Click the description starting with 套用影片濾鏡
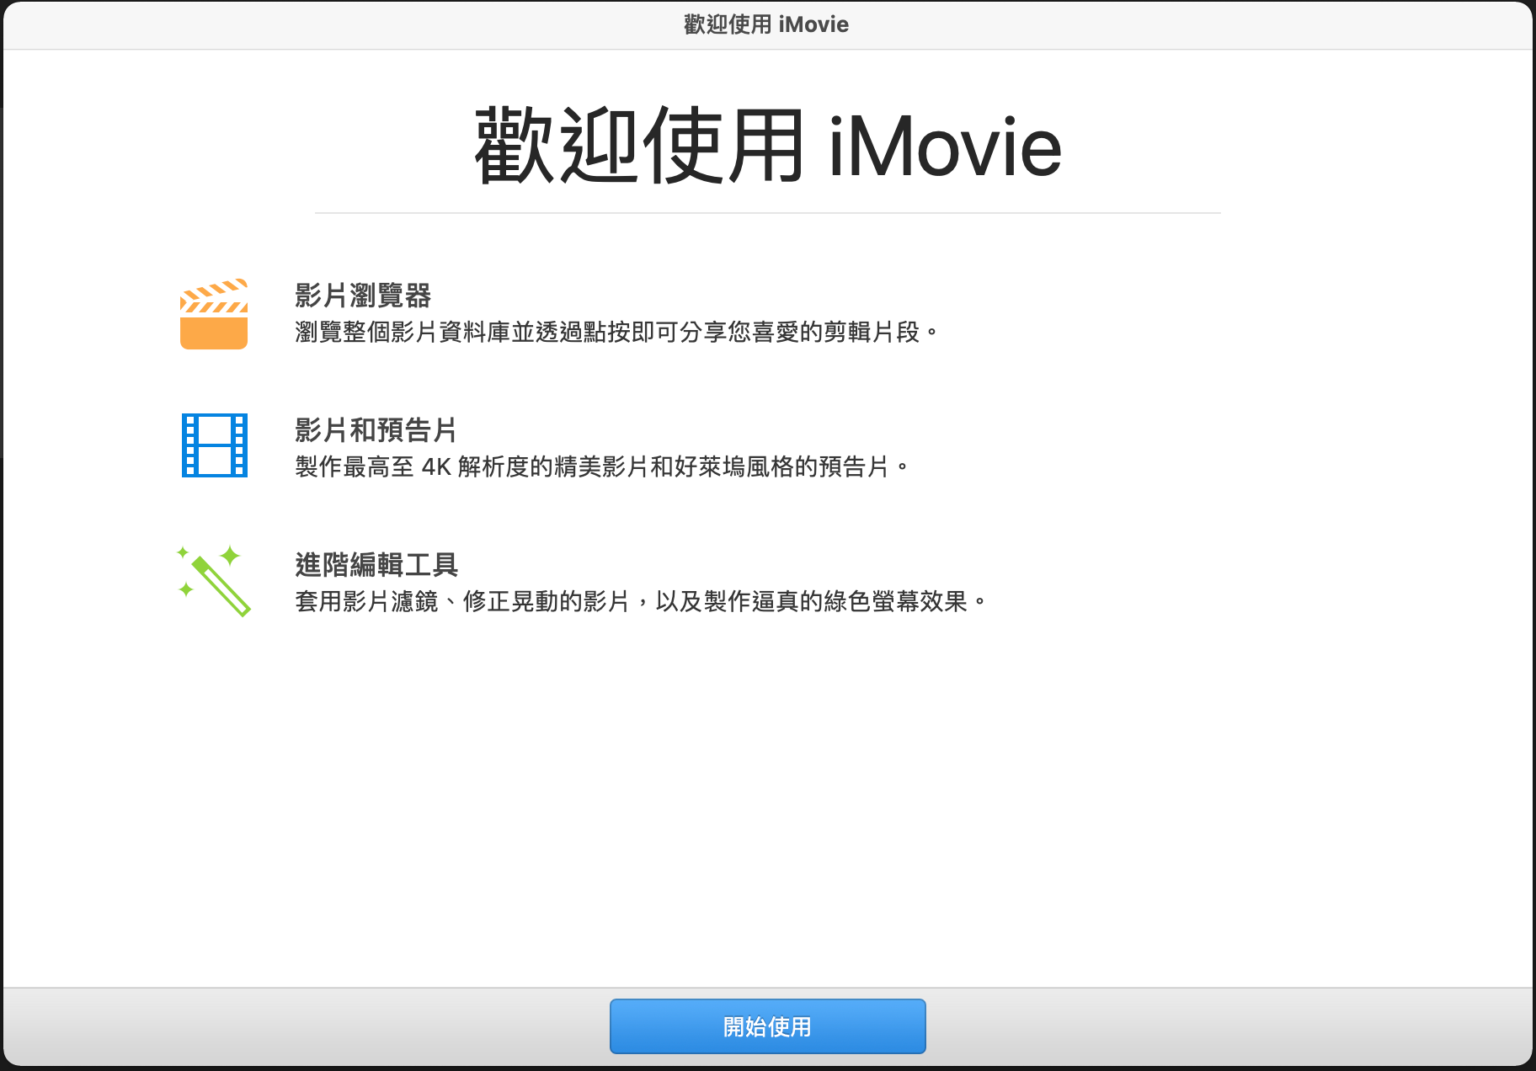Screen dimensions: 1536x1071 tap(640, 602)
